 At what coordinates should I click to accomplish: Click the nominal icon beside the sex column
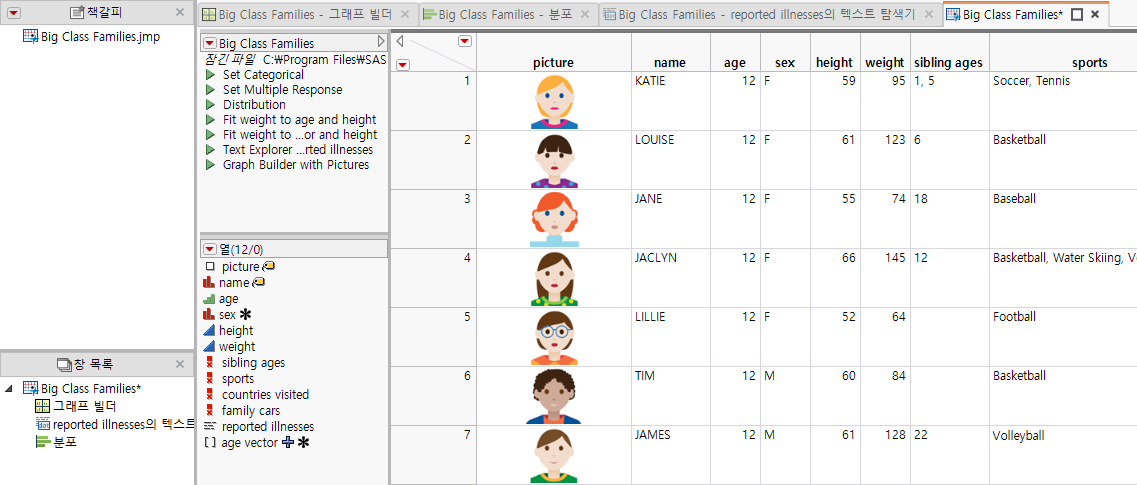point(209,315)
